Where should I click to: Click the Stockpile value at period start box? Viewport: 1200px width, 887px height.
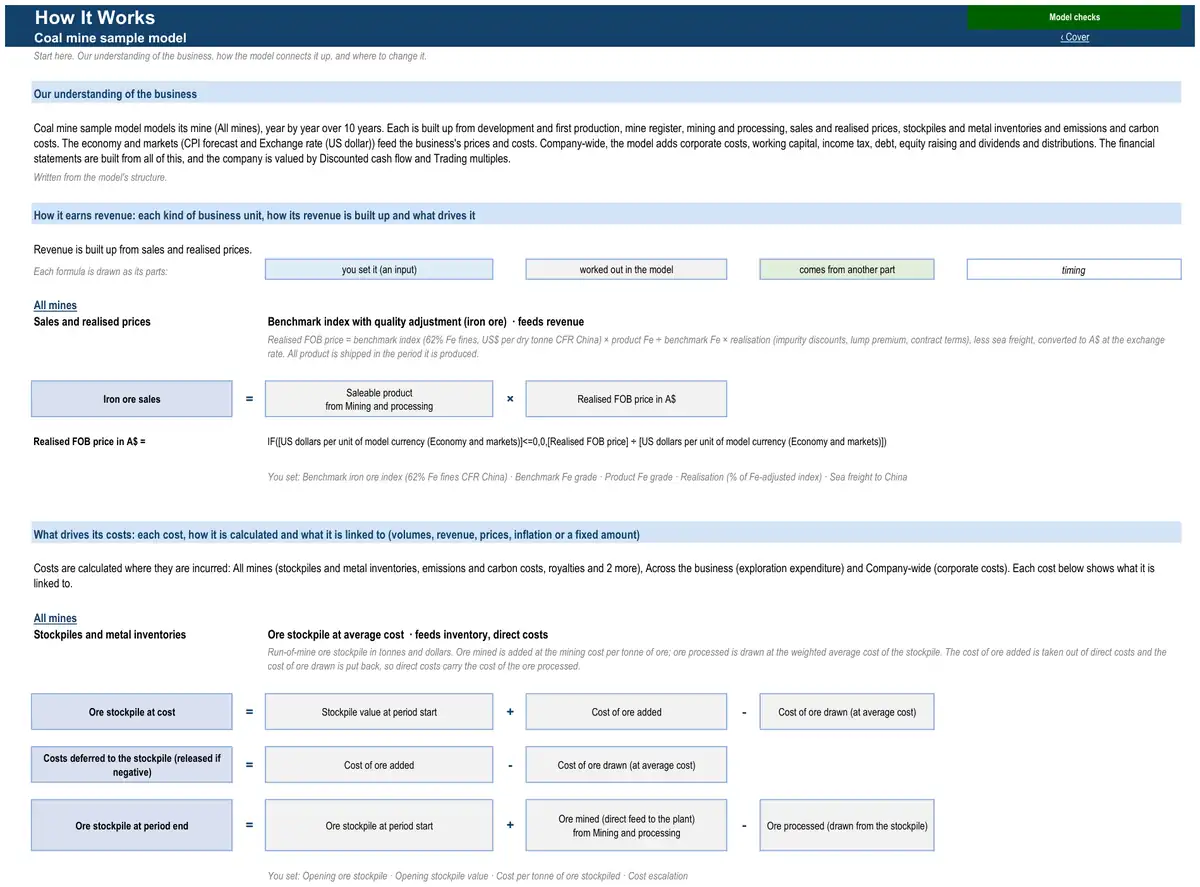(379, 712)
